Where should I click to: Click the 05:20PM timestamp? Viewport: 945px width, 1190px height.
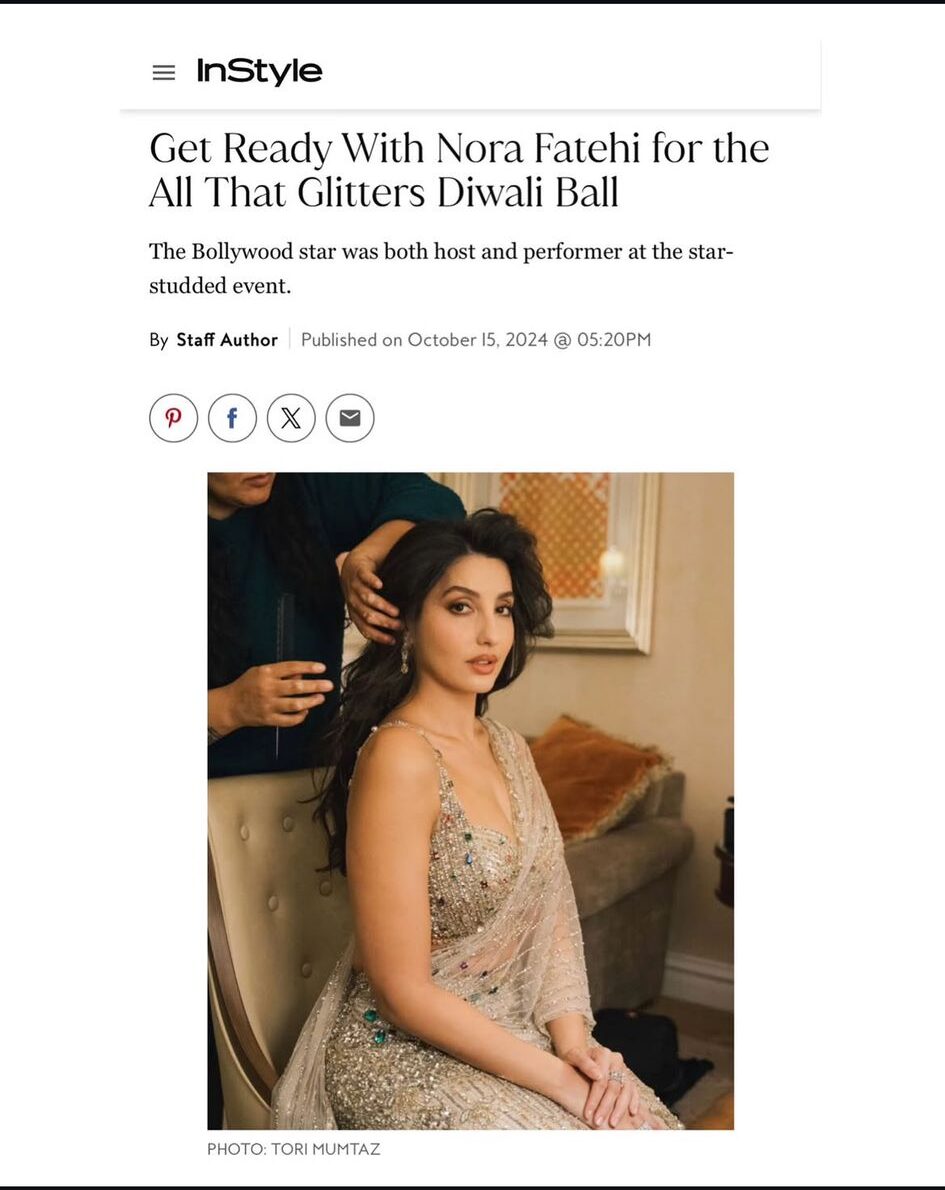coord(614,339)
